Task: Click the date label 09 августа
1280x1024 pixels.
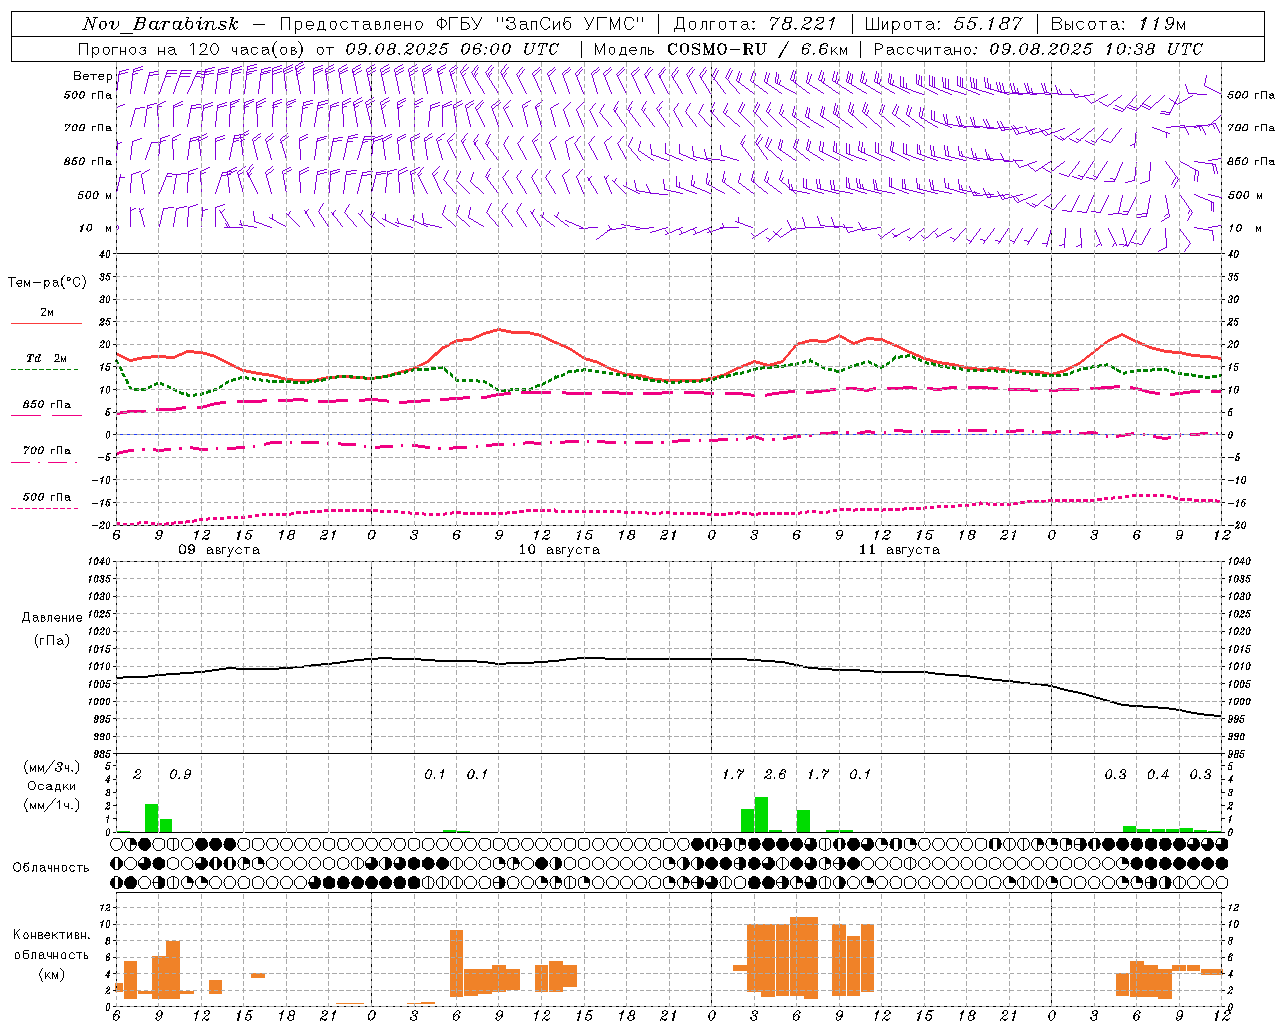Action: pos(219,550)
